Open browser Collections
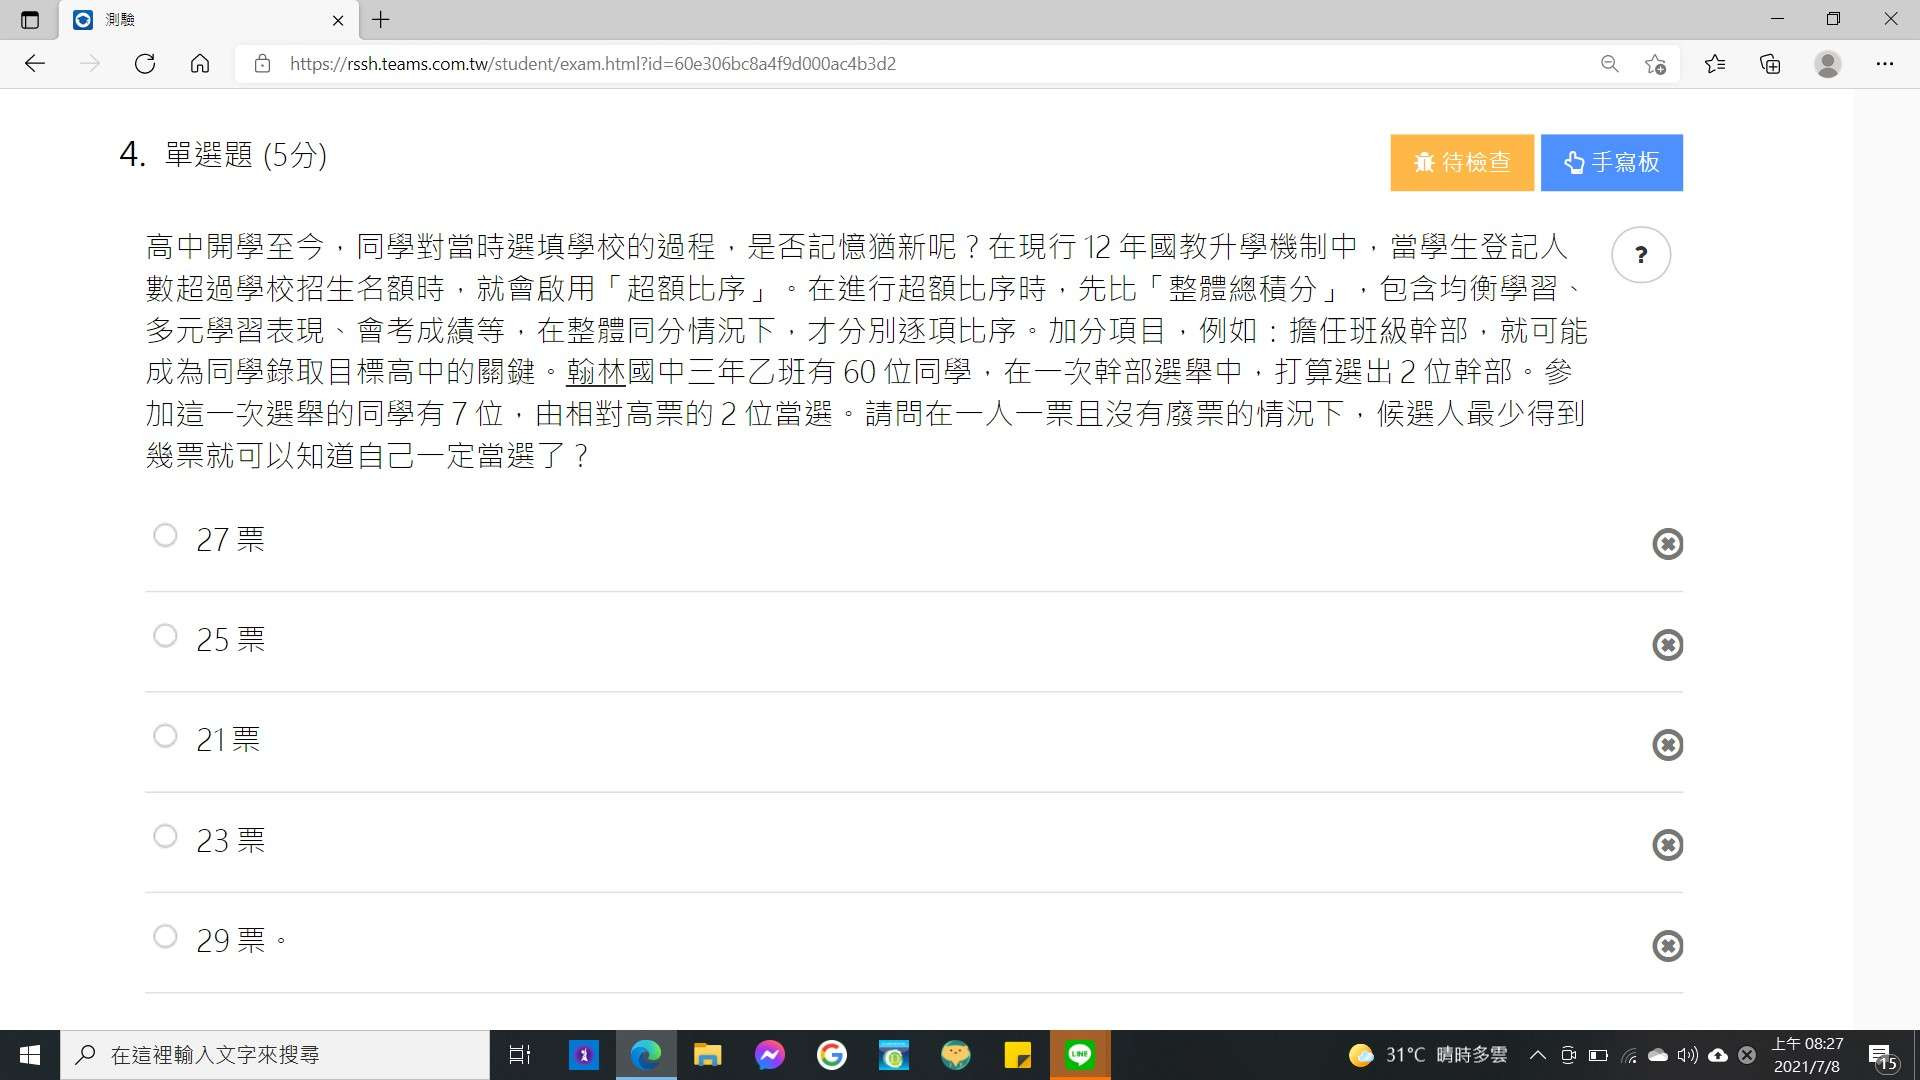1920x1080 pixels. tap(1770, 64)
